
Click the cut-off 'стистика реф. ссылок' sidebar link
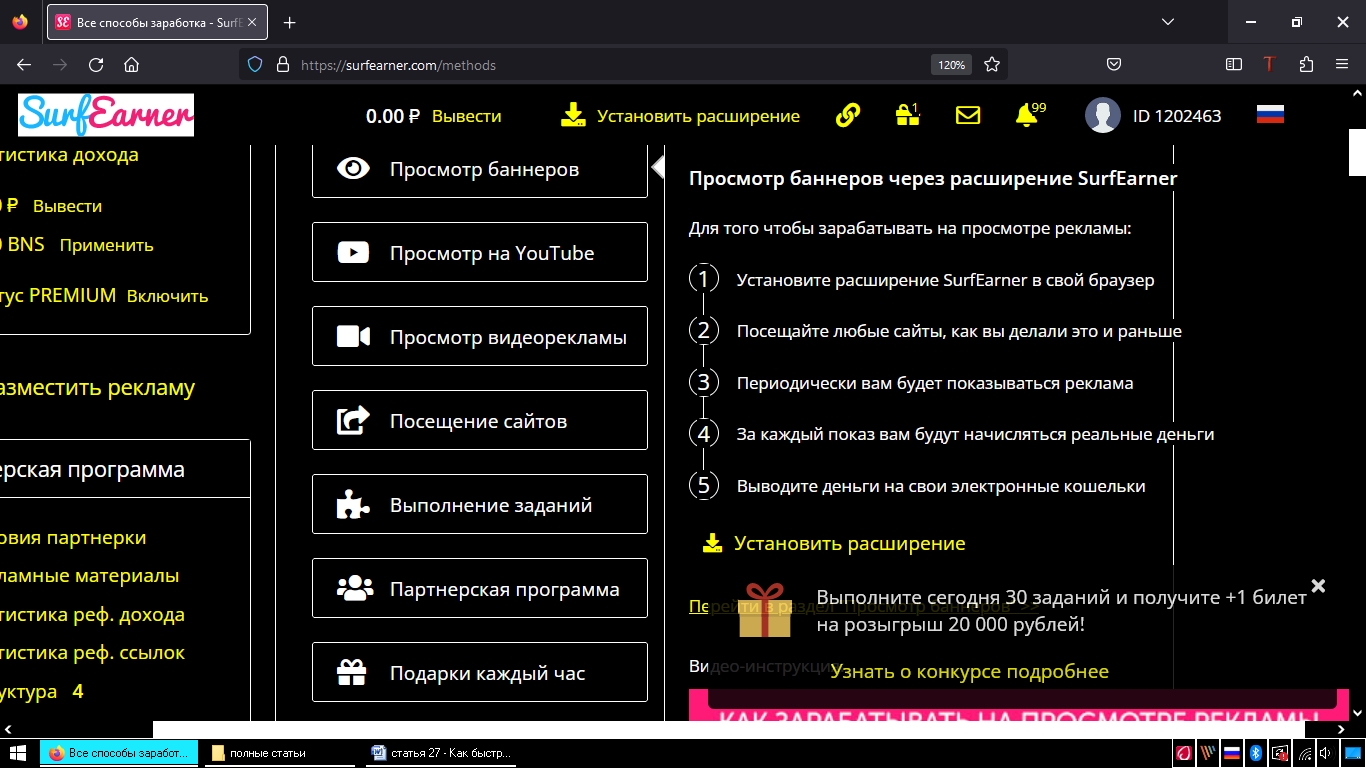click(x=92, y=653)
